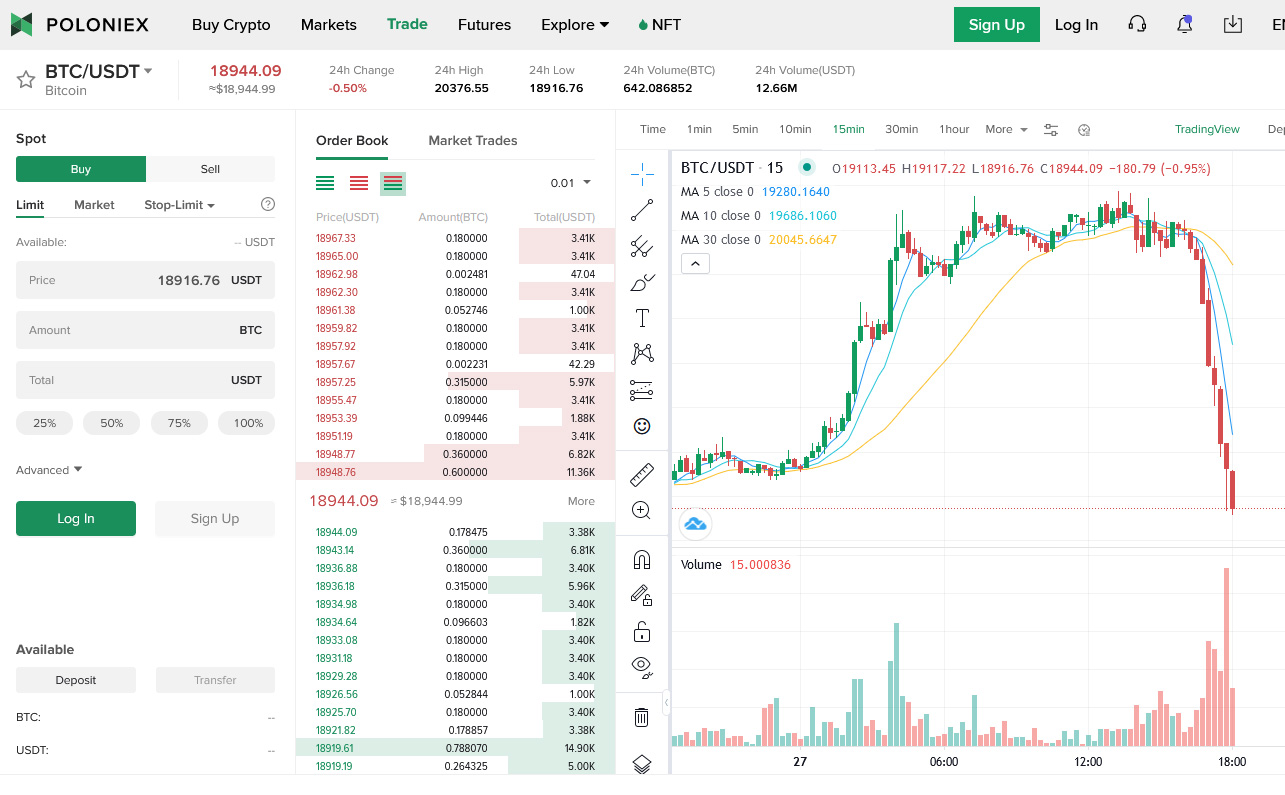Switch chart to TradingView
This screenshot has width=1285, height=795.
pyautogui.click(x=1207, y=129)
